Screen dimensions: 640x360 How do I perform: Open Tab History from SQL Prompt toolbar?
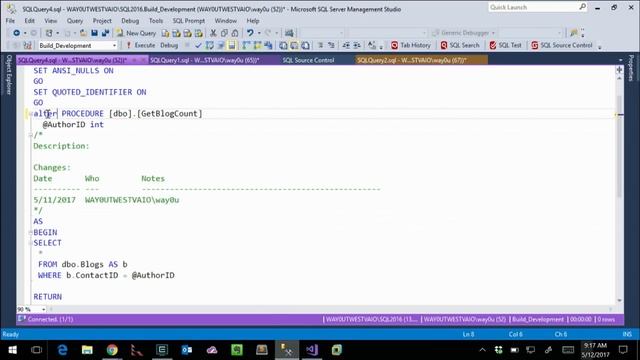[411, 45]
